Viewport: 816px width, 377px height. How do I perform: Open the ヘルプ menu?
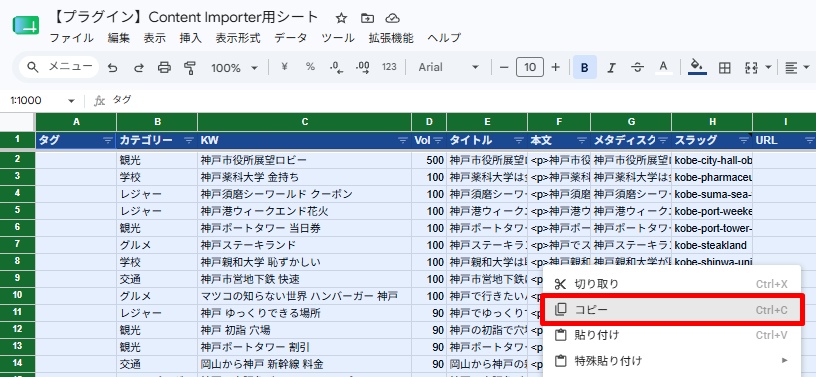(x=444, y=38)
